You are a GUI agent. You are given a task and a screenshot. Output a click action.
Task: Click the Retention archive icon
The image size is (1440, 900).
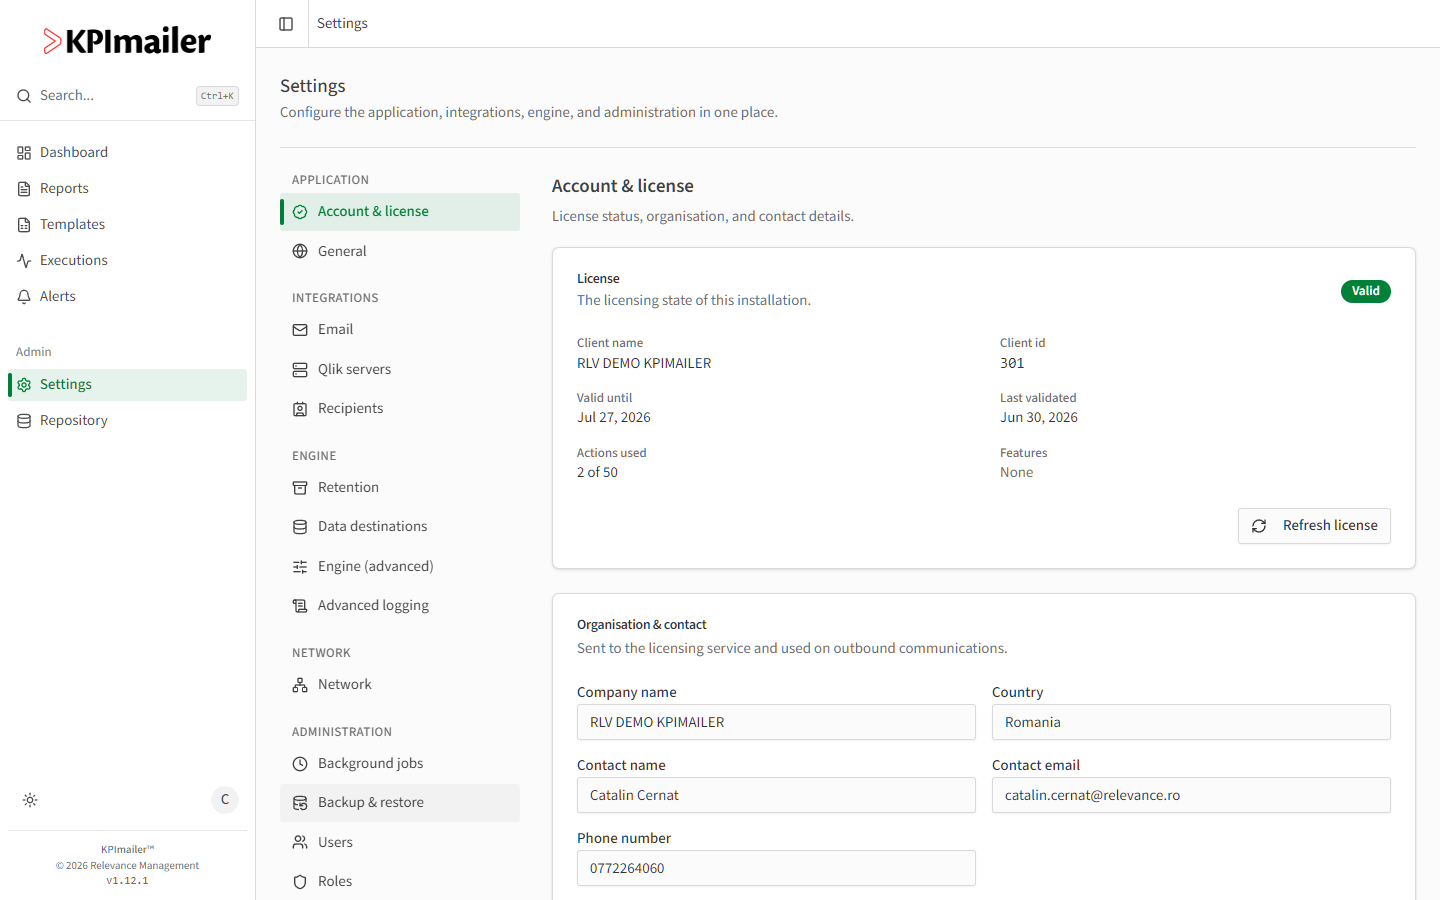click(300, 488)
